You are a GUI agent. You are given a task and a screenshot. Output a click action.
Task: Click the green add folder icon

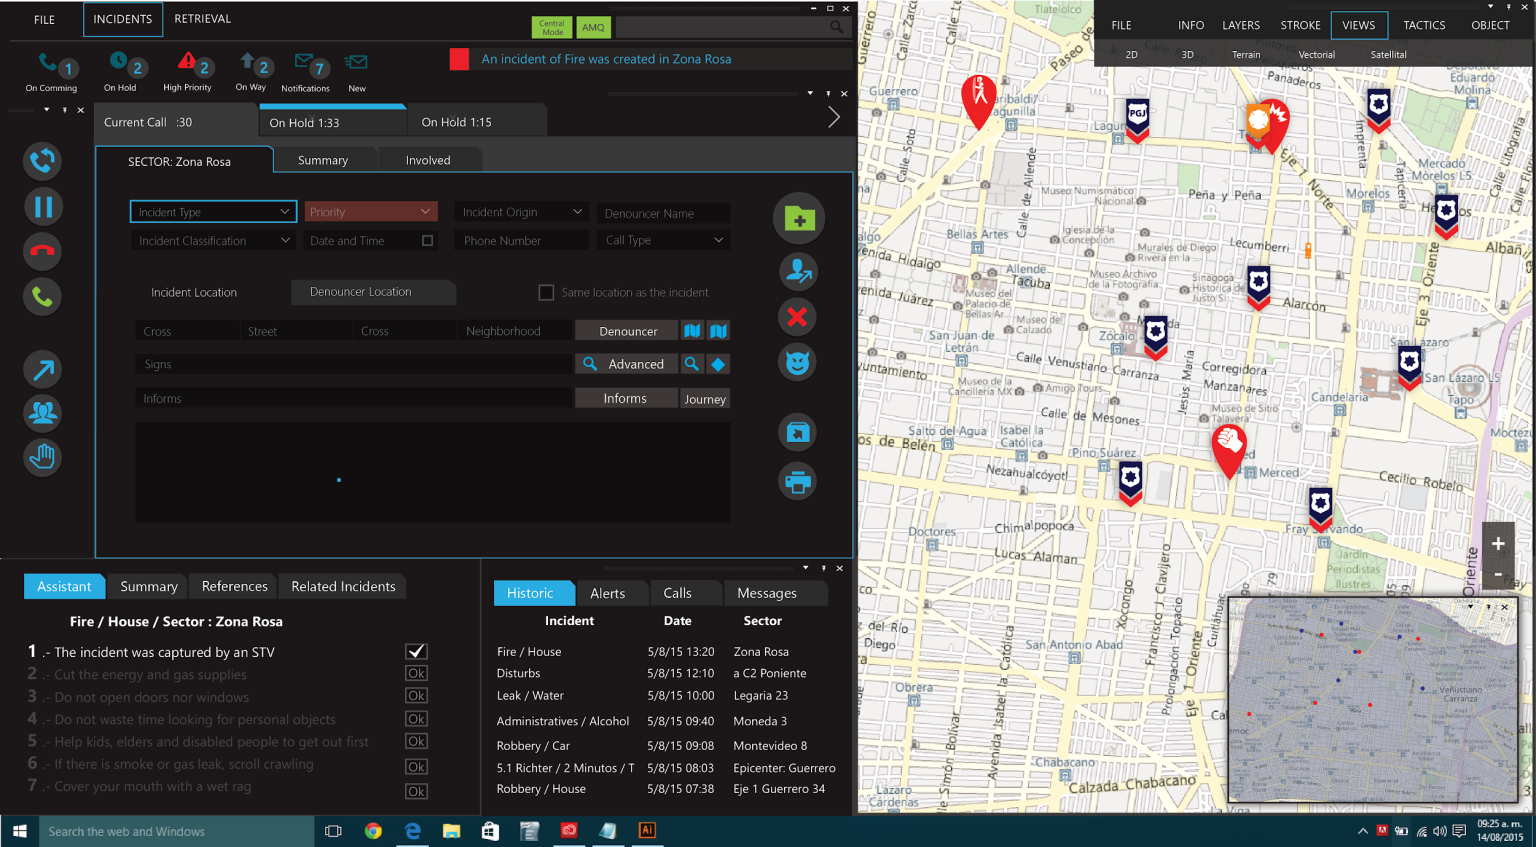(798, 219)
